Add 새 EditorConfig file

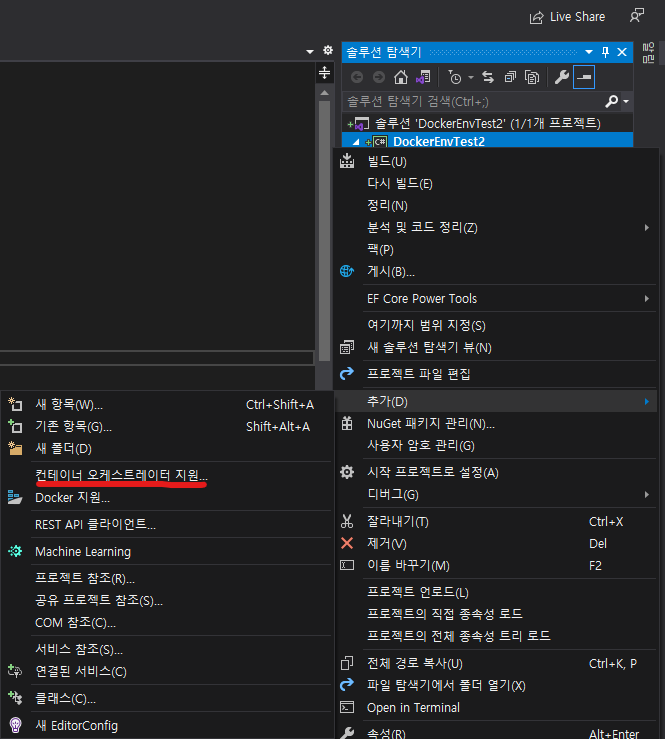166,725
